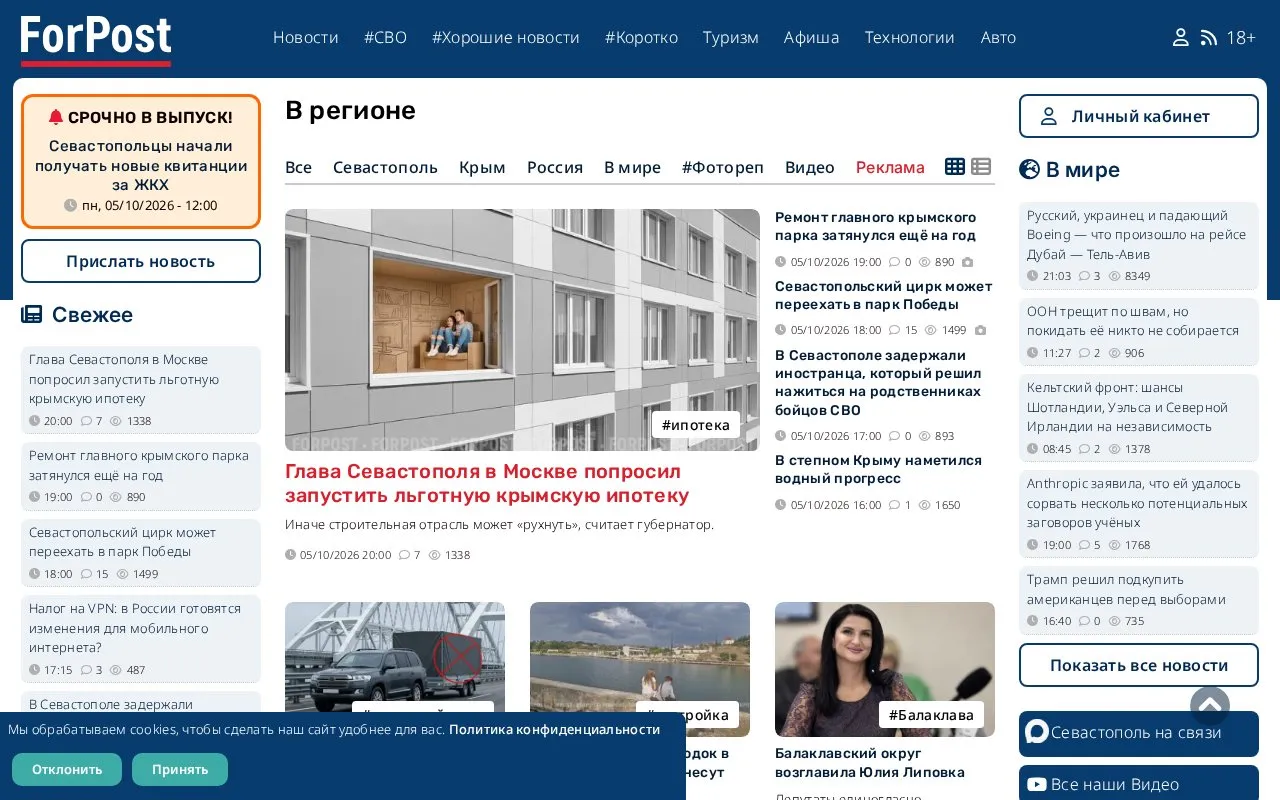Viewport: 1280px width, 800px height.
Task: Click the scroll-to-top chevron button
Action: coord(1210,706)
